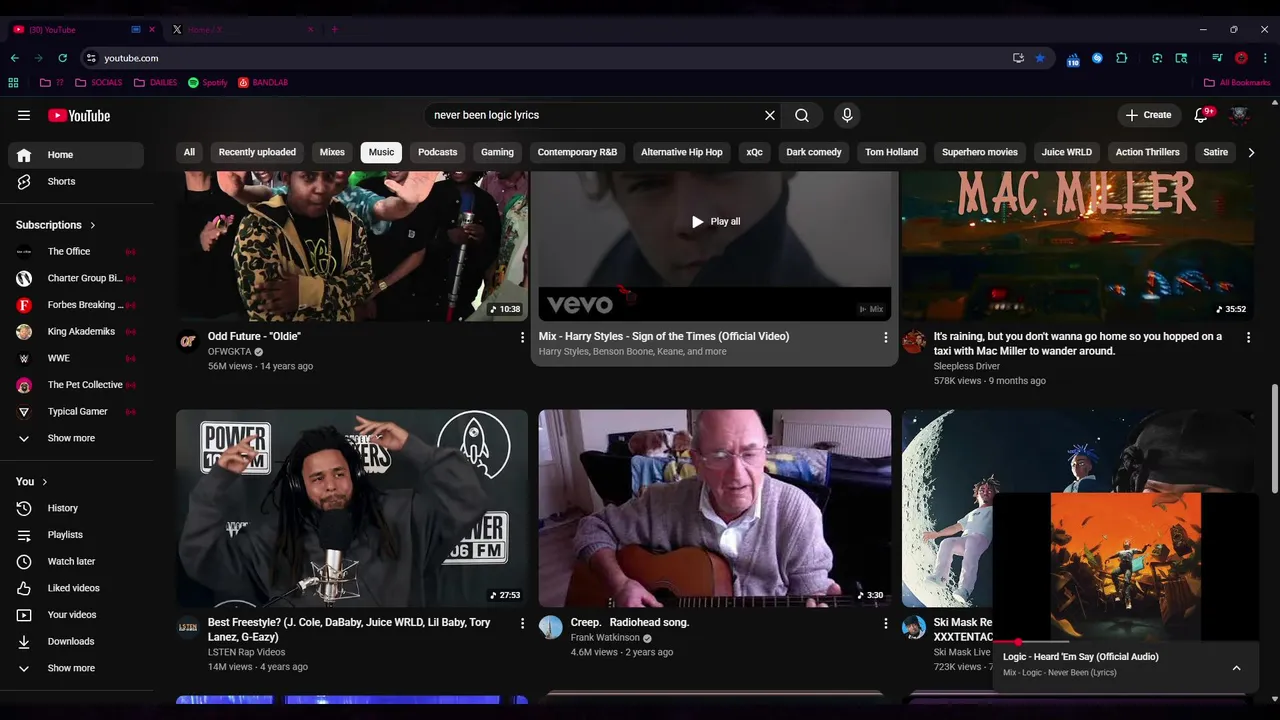Open more options for Odd Future - Oldie
Image resolution: width=1280 pixels, height=720 pixels.
[522, 338]
